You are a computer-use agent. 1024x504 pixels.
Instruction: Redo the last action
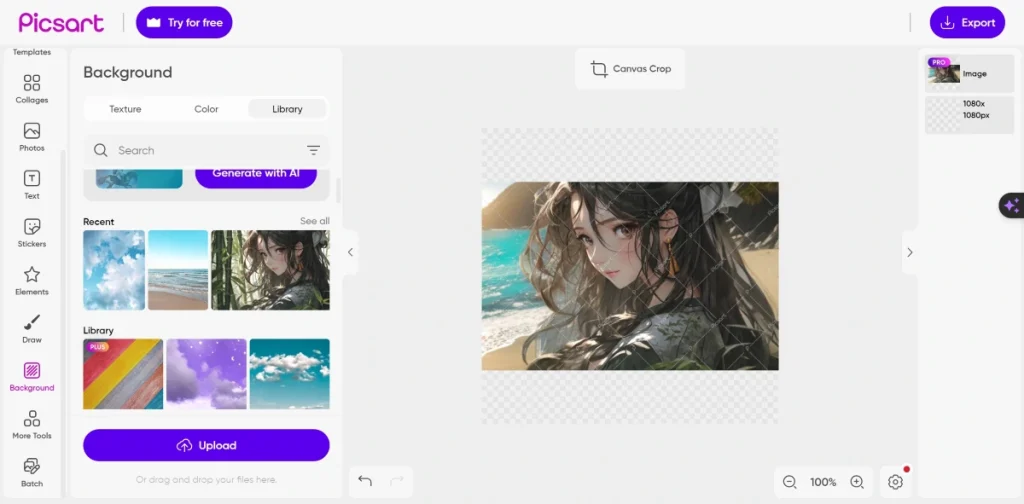[x=396, y=481]
